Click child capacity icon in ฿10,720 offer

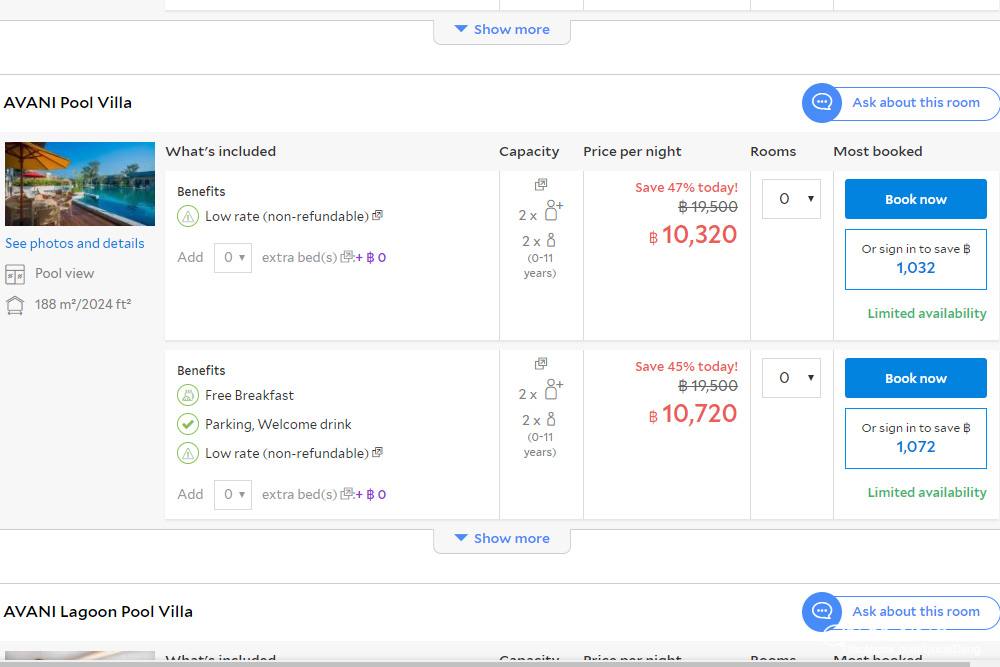(x=550, y=420)
